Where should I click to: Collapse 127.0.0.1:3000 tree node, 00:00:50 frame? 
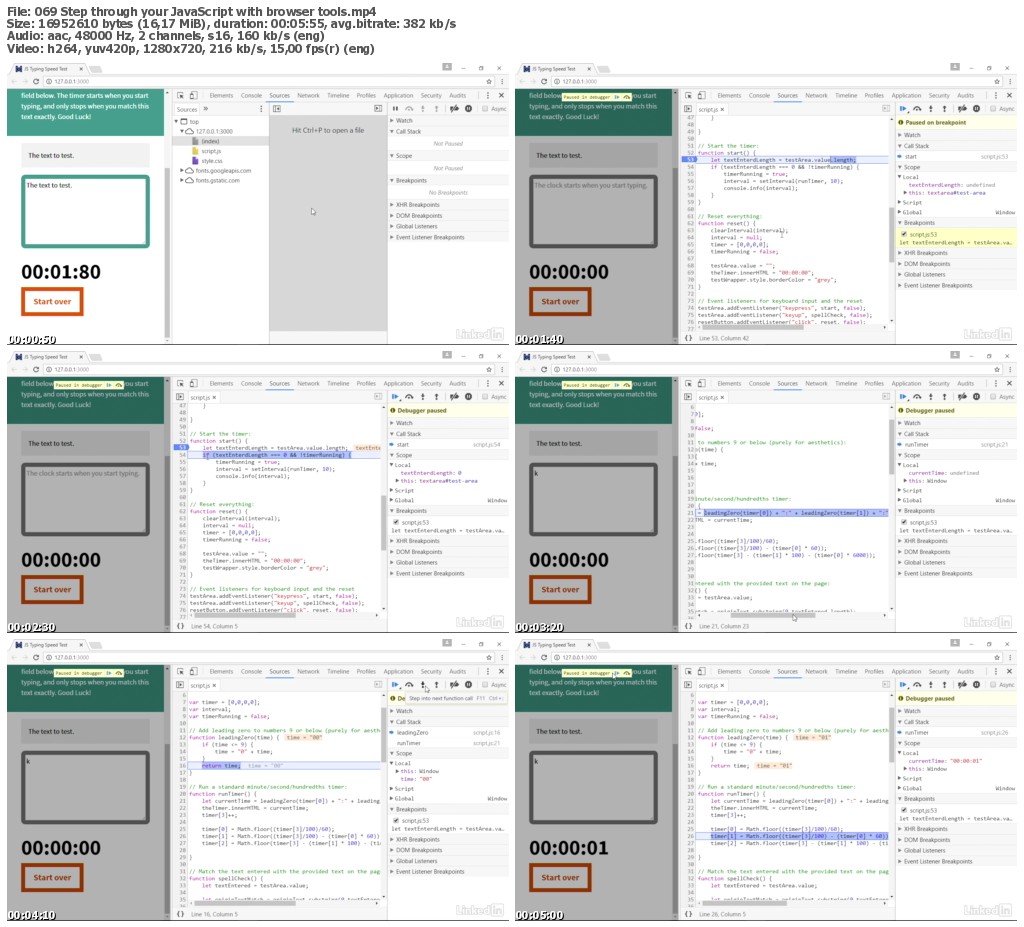pyautogui.click(x=183, y=131)
